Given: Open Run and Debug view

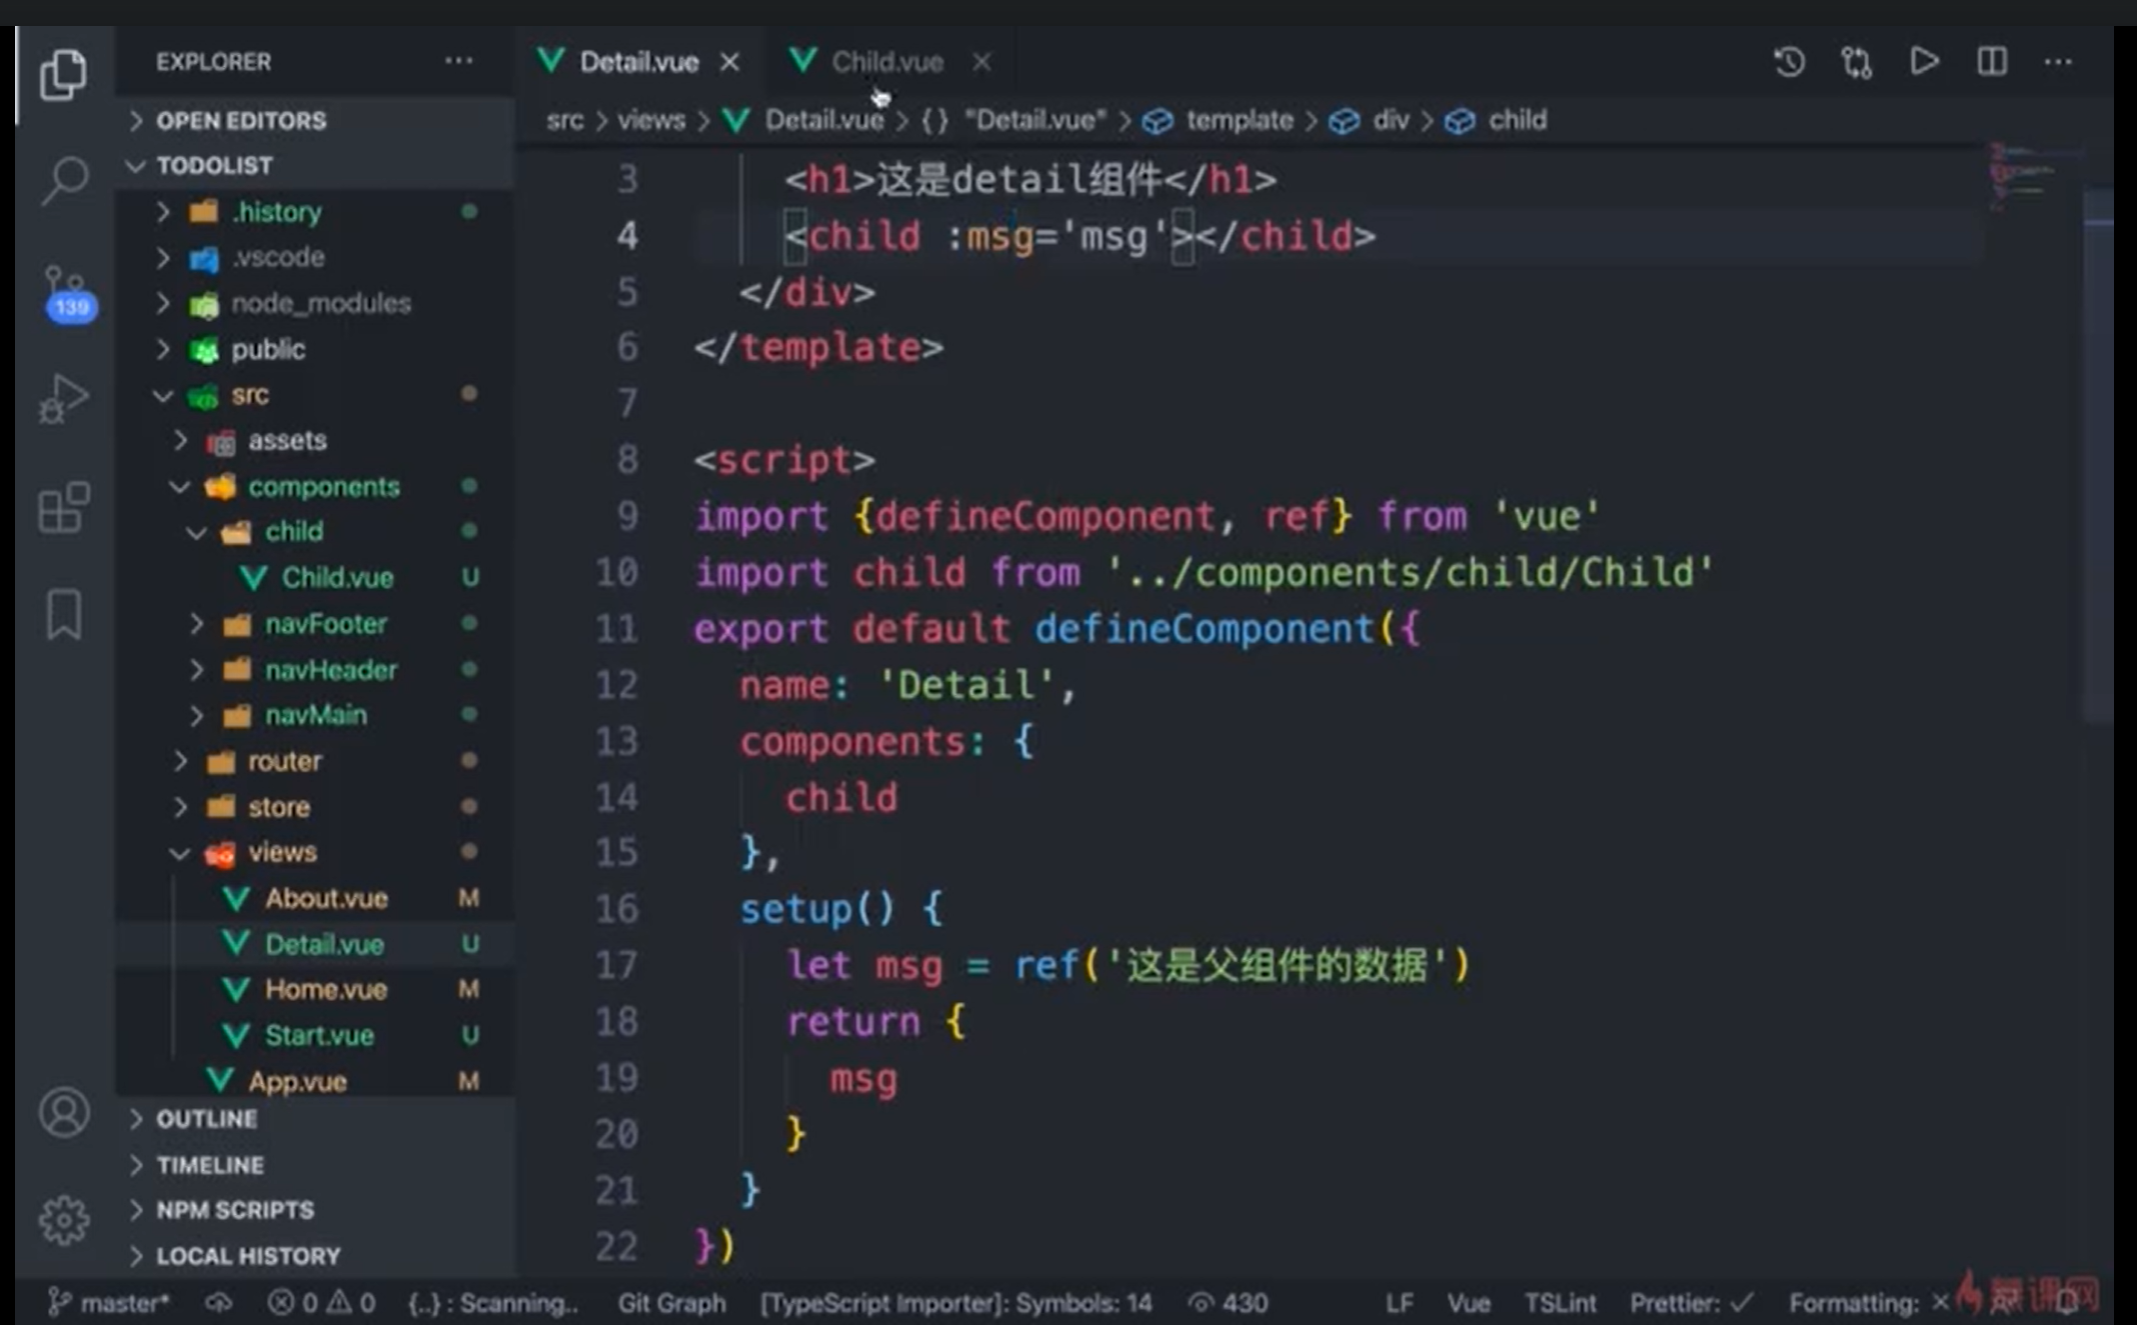Looking at the screenshot, I should (x=65, y=399).
